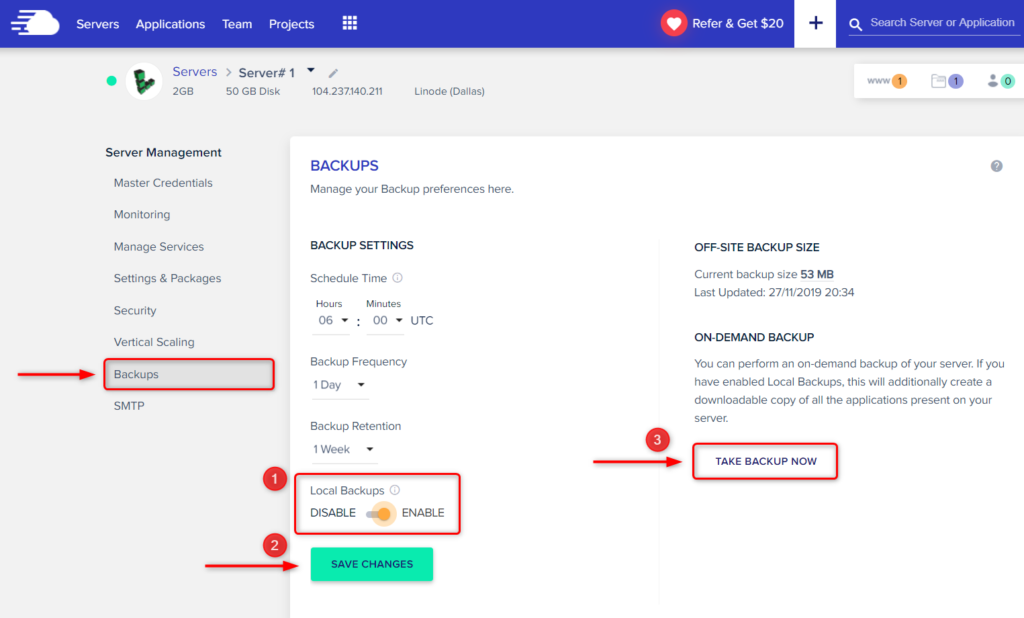Open the apps grid icon in the navbar
The height and width of the screenshot is (618, 1024).
(349, 23)
